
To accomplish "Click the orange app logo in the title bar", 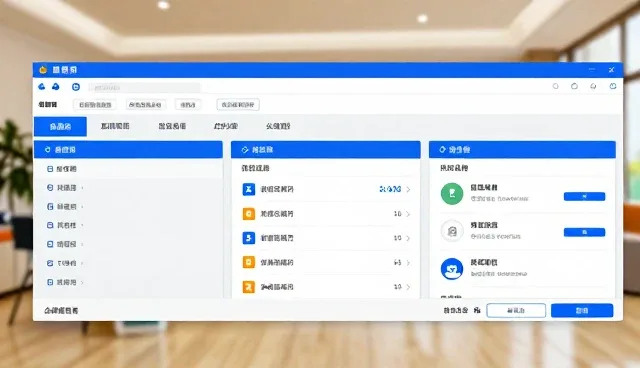I will (x=43, y=70).
